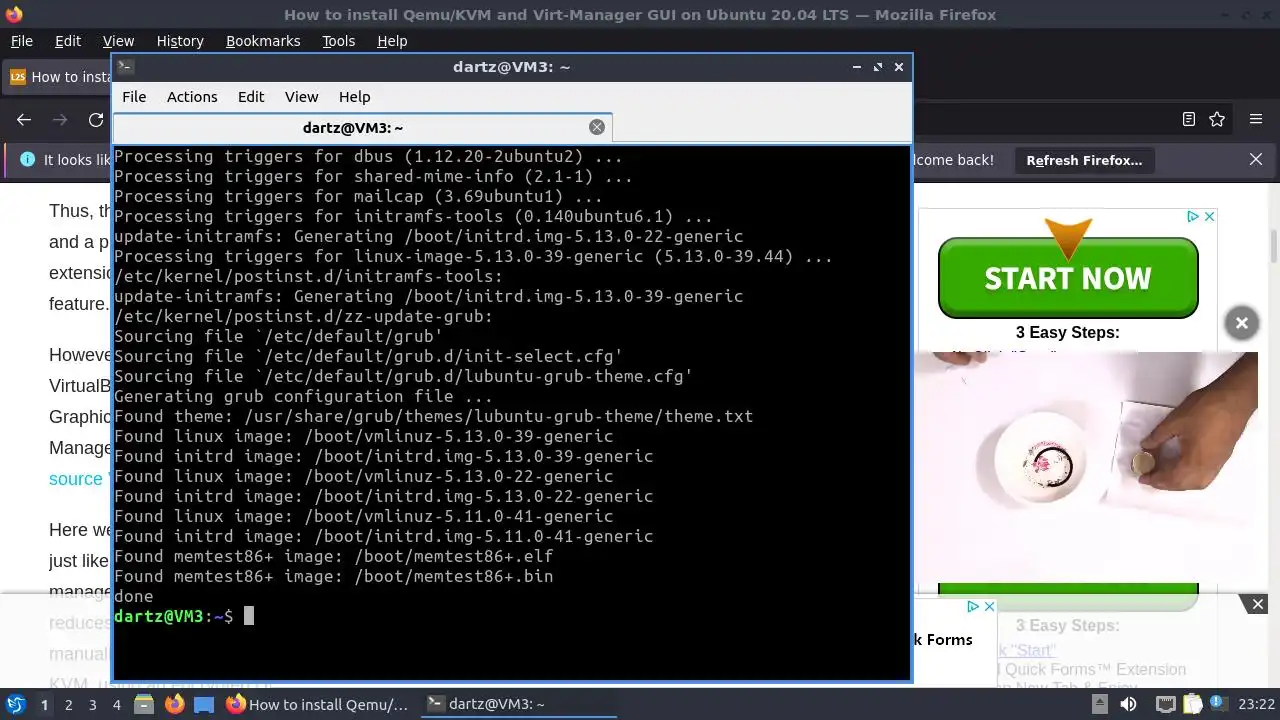1280x720 pixels.
Task: Click the info icon in Firefox notification bar
Action: tap(27, 160)
